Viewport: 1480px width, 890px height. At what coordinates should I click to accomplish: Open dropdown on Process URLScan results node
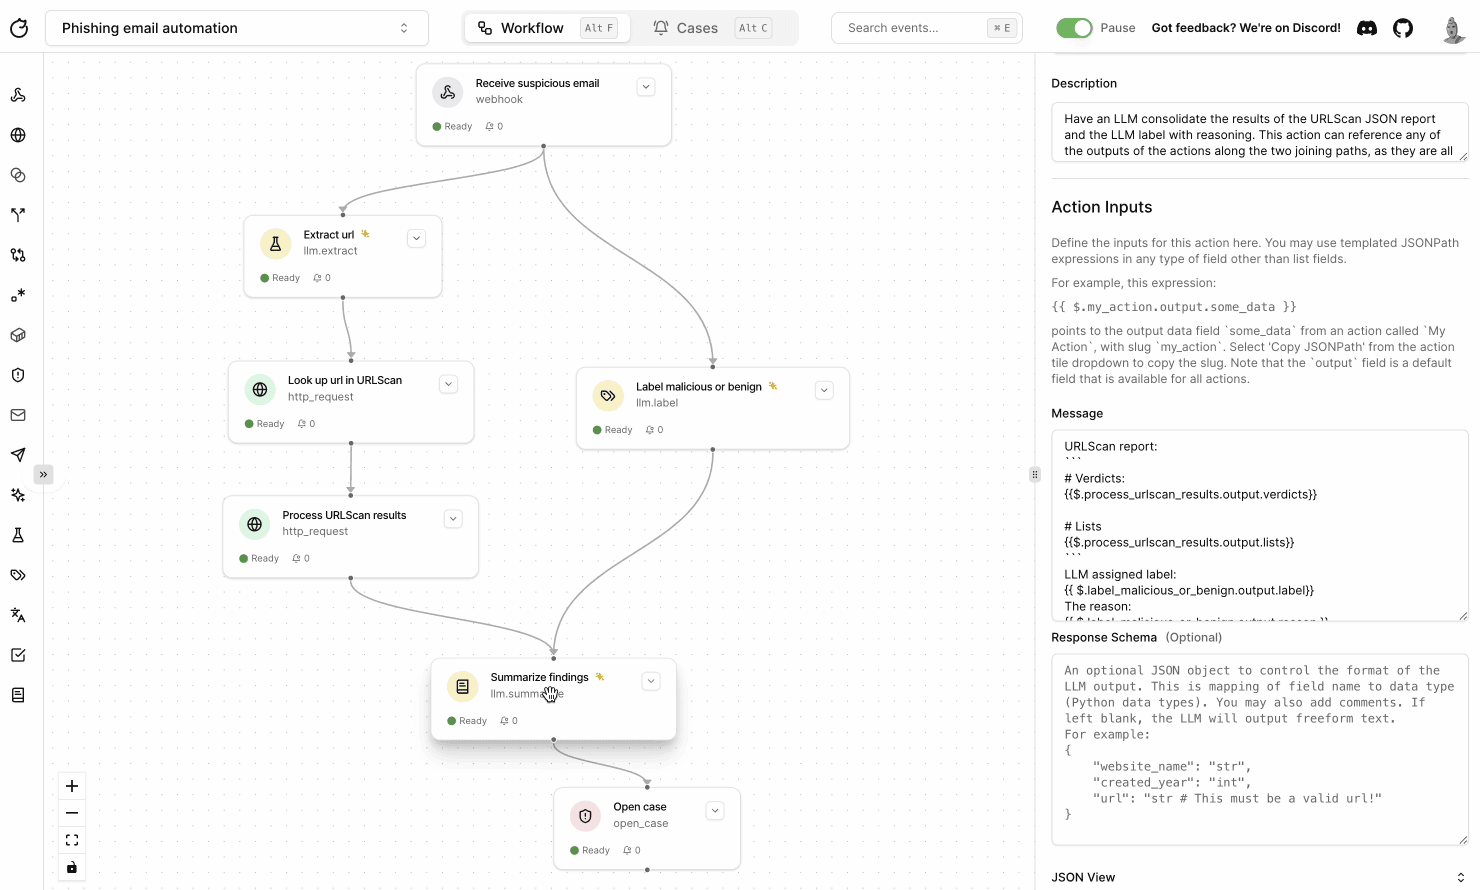(453, 519)
